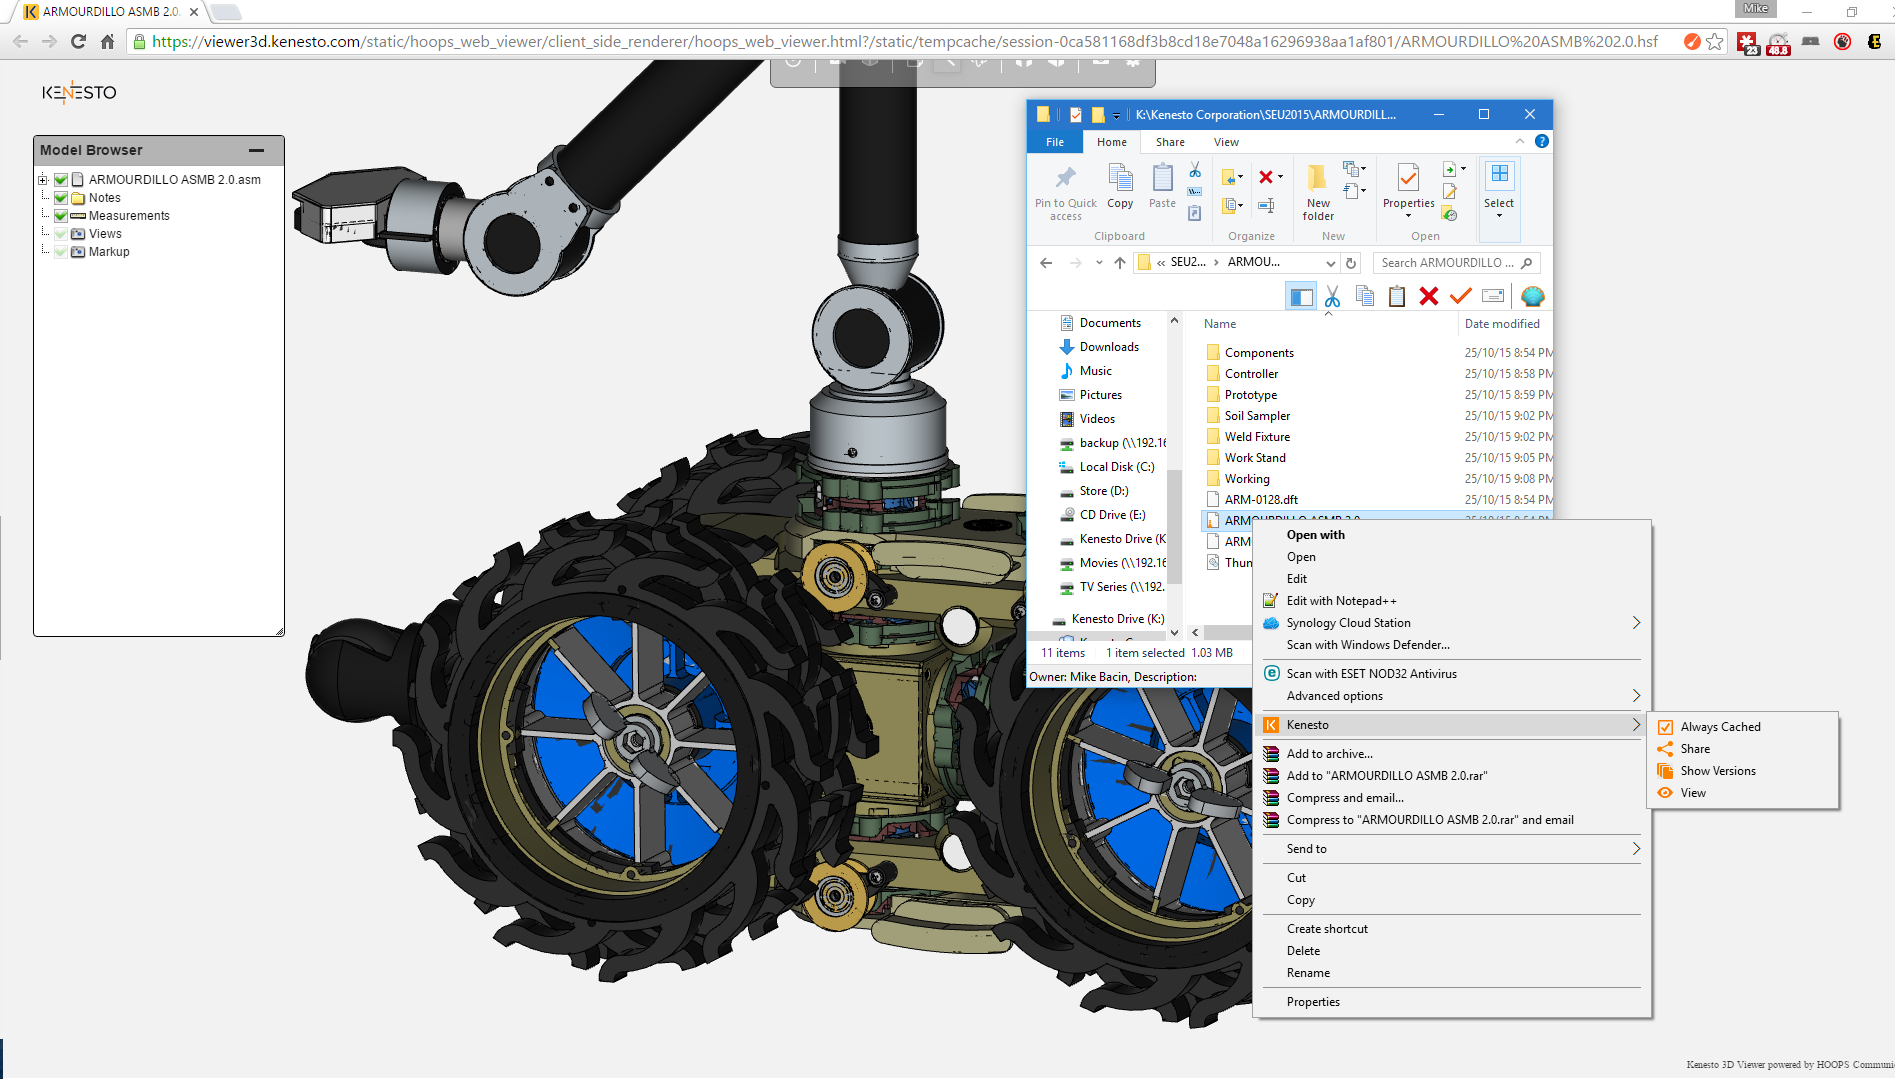Screen dimensions: 1895x1079
Task: Open the Delete dropdown arrow in Organize group
Action: point(1280,177)
